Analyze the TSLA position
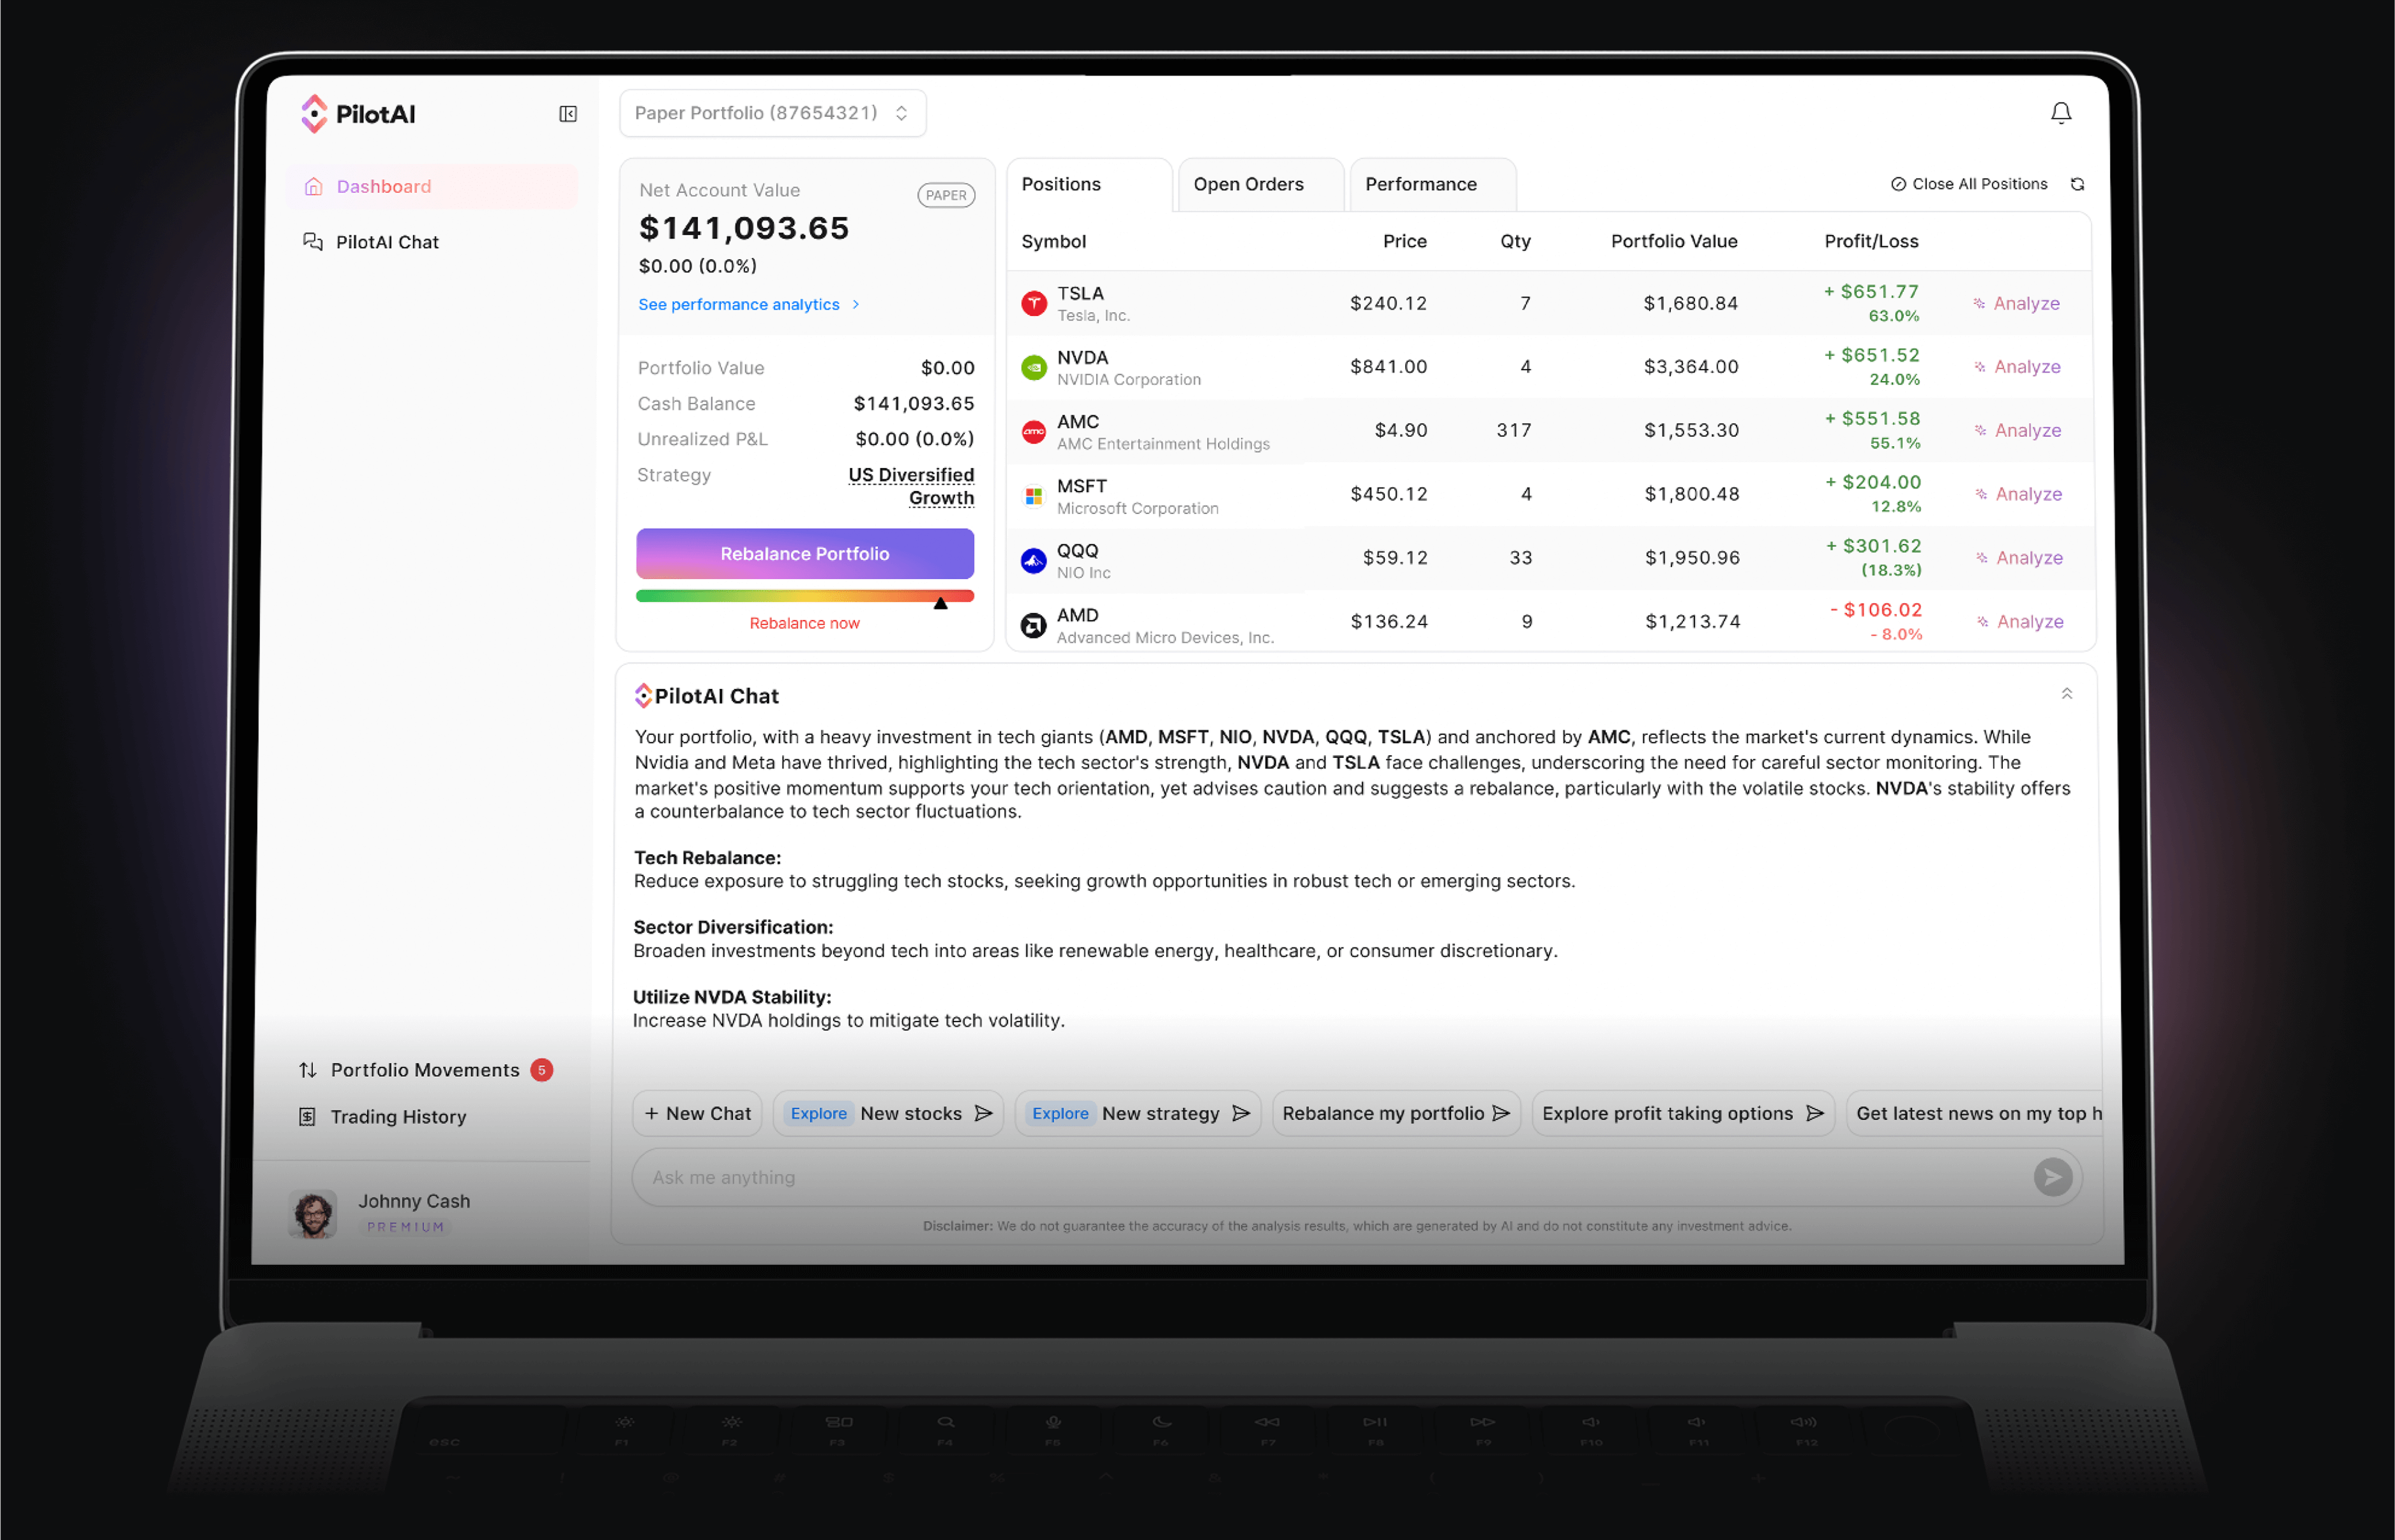 pos(2017,303)
